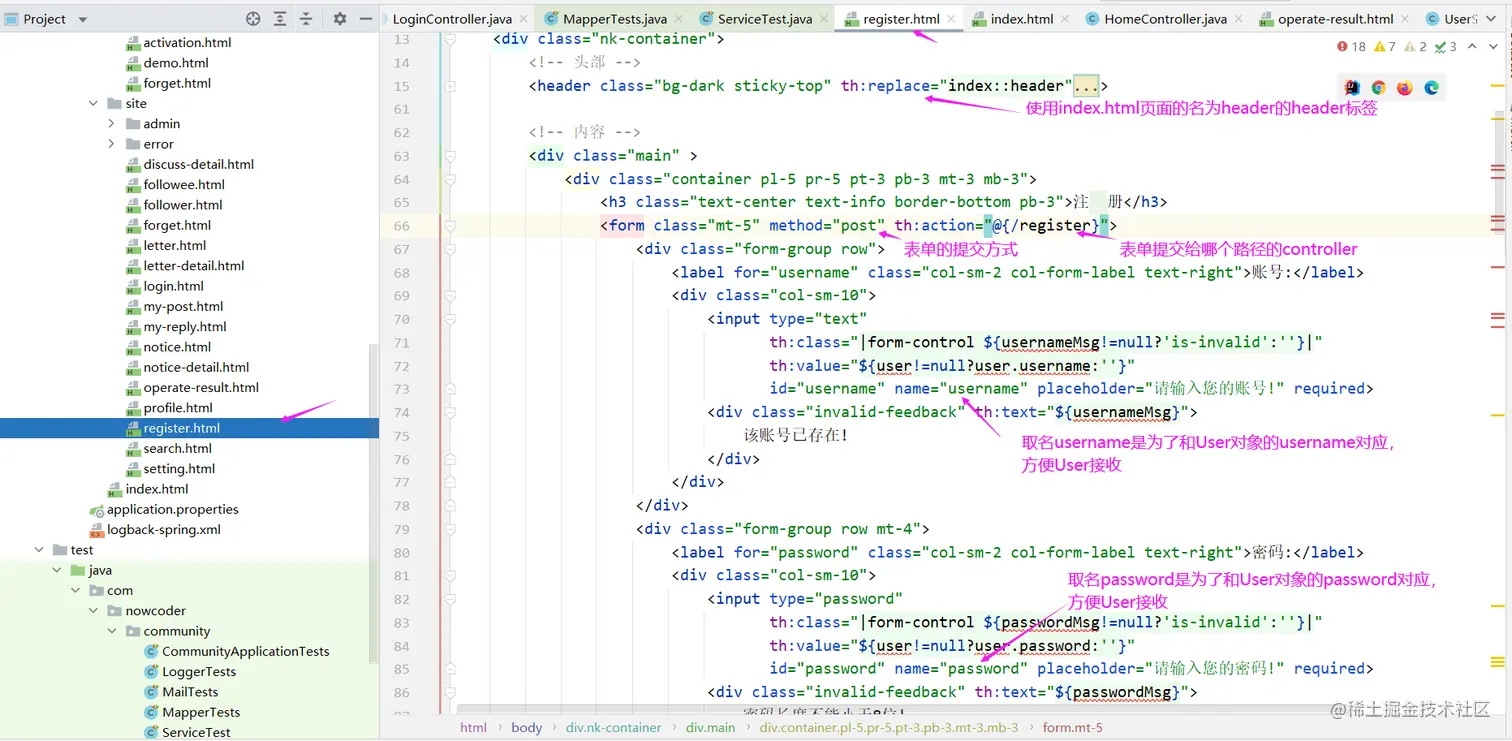
Task: Hide the Project tool window
Action: pos(366,19)
